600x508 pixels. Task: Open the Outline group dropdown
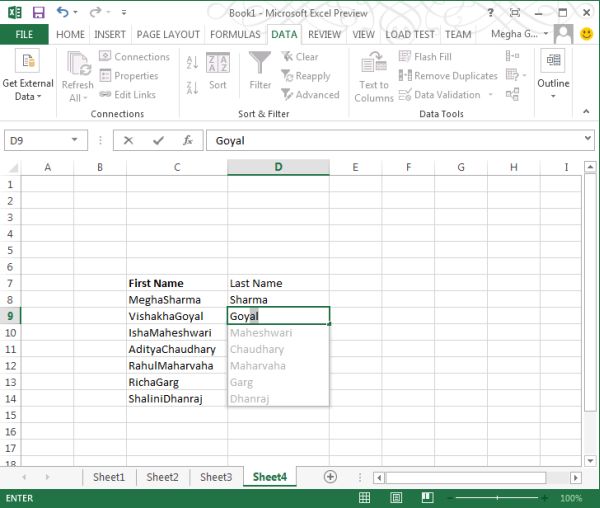coord(553,75)
